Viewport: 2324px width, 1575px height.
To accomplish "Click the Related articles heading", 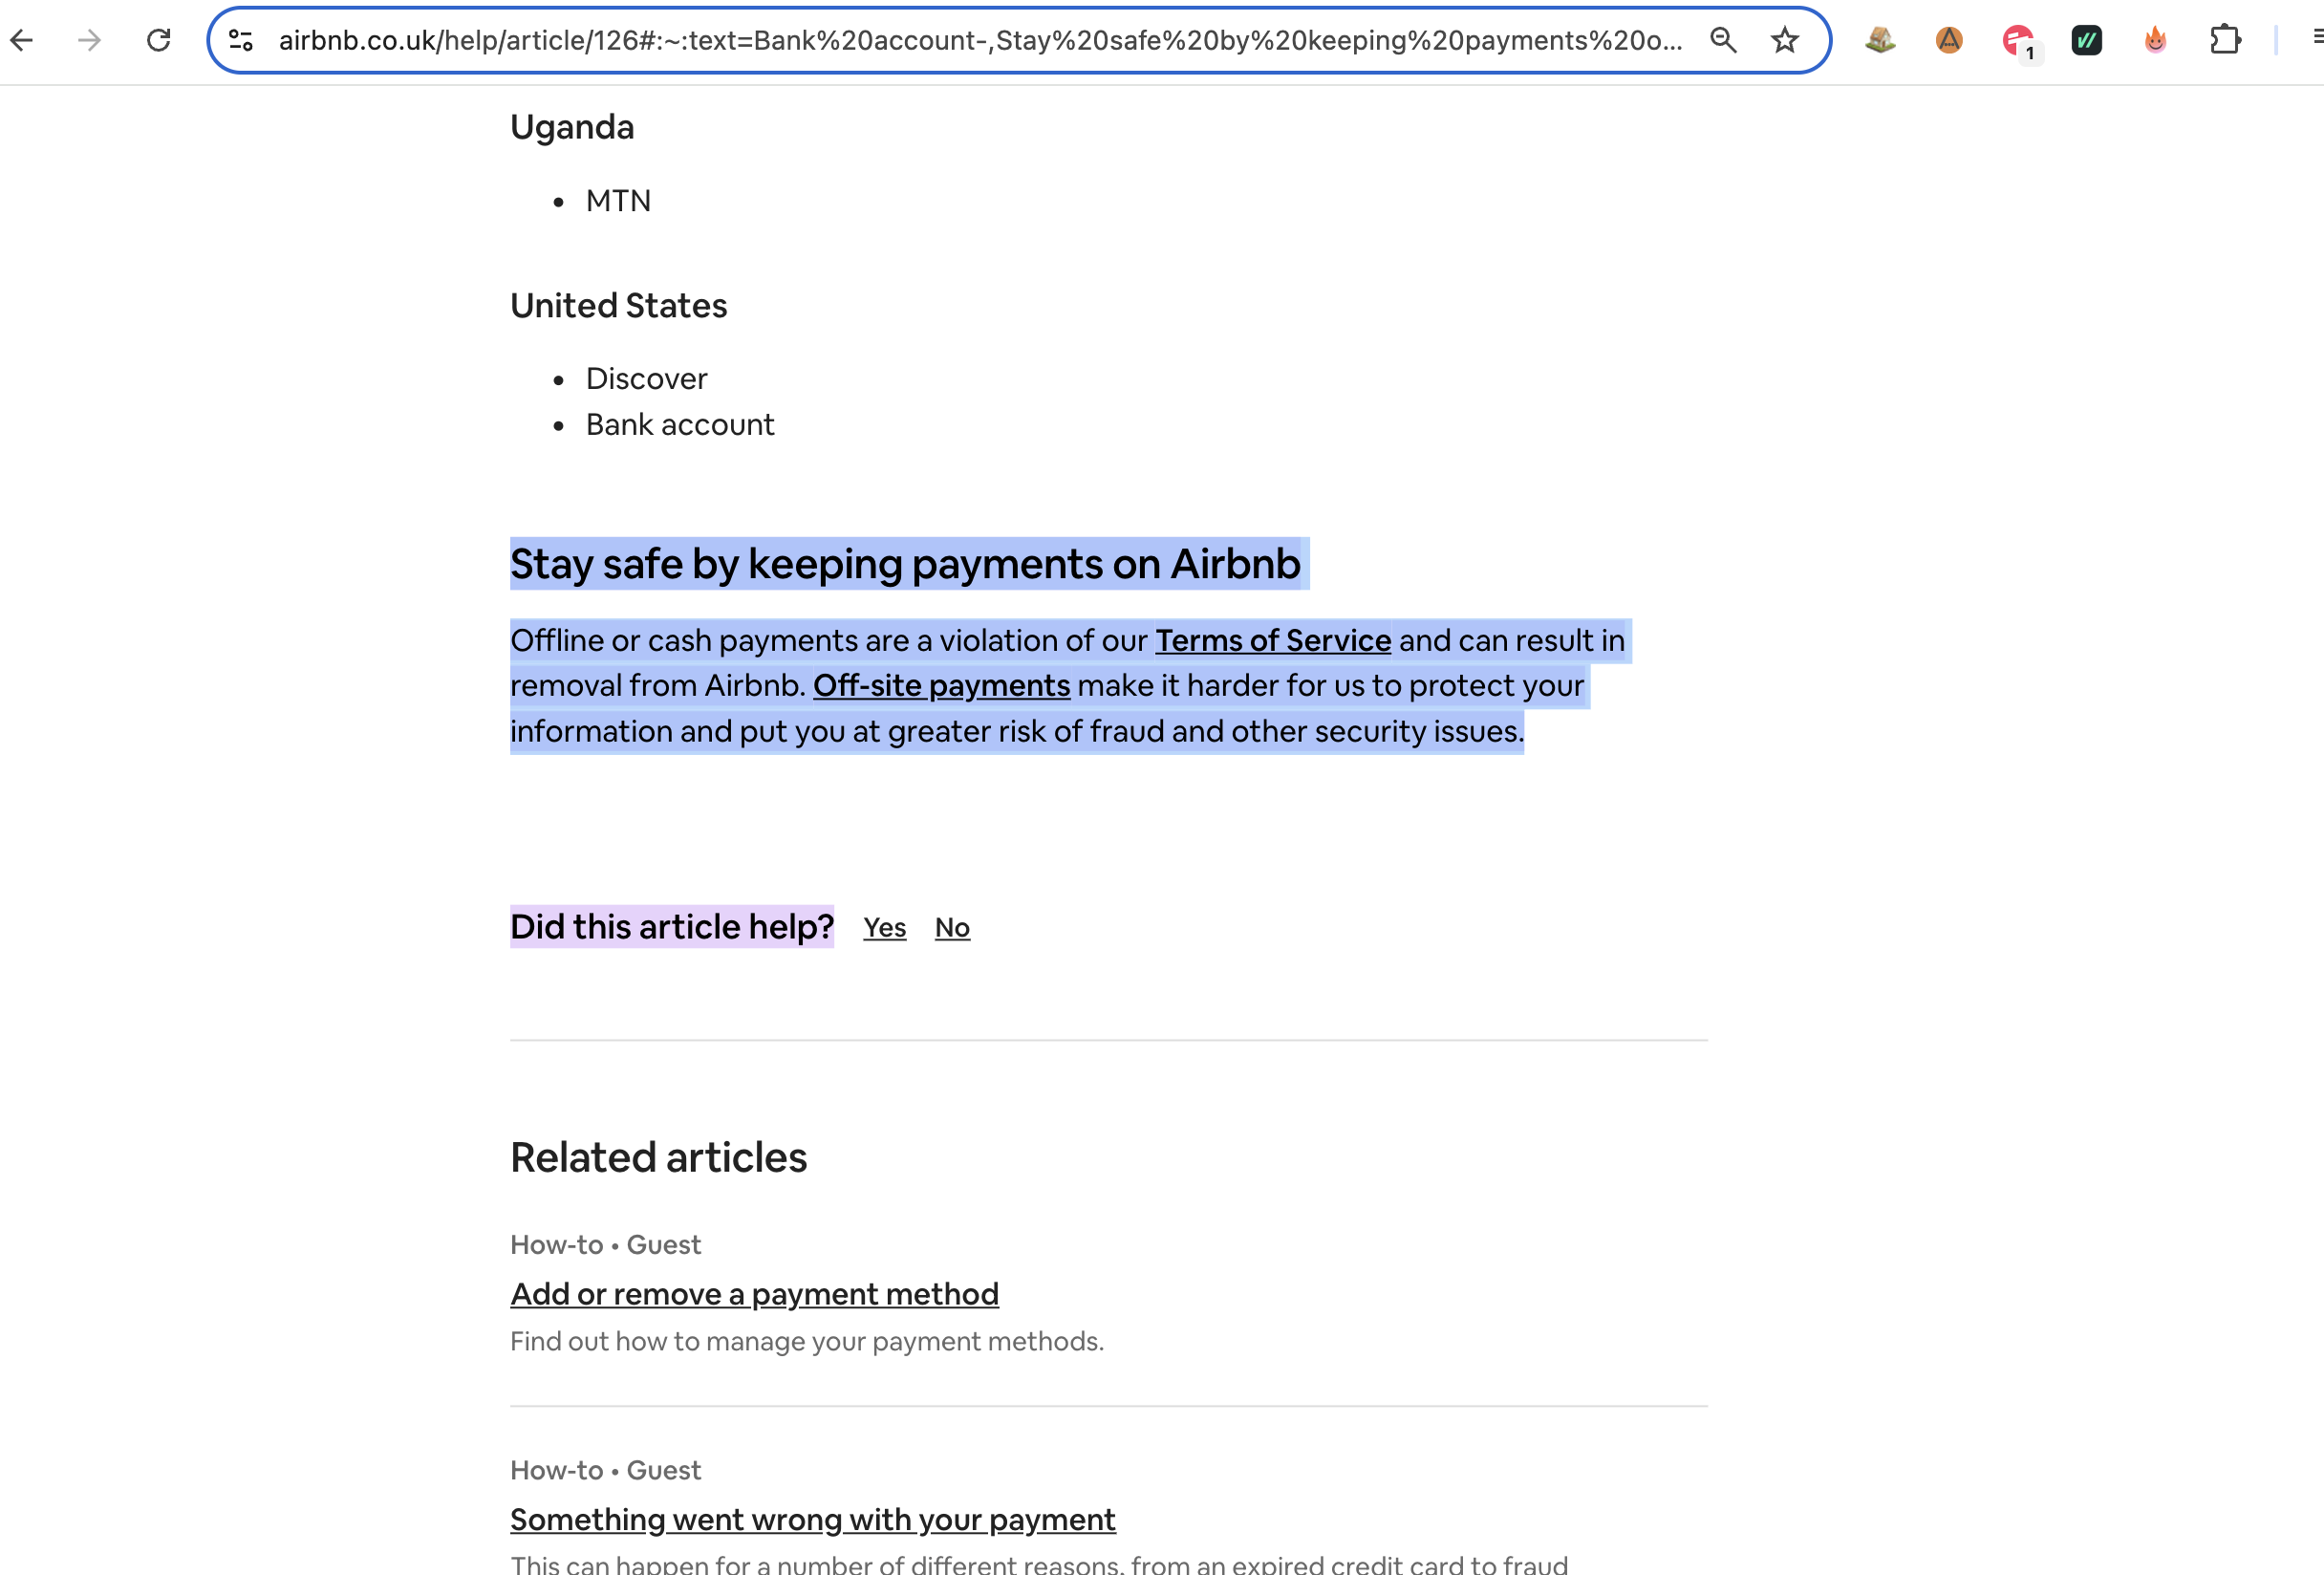I will [x=658, y=1158].
